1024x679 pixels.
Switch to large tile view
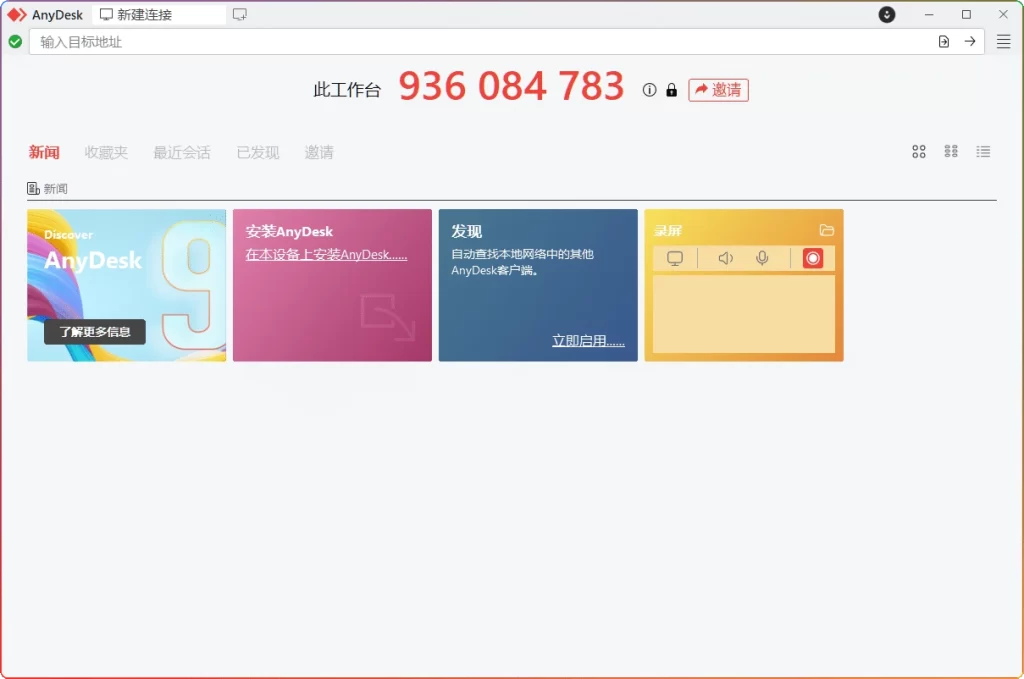[x=919, y=151]
